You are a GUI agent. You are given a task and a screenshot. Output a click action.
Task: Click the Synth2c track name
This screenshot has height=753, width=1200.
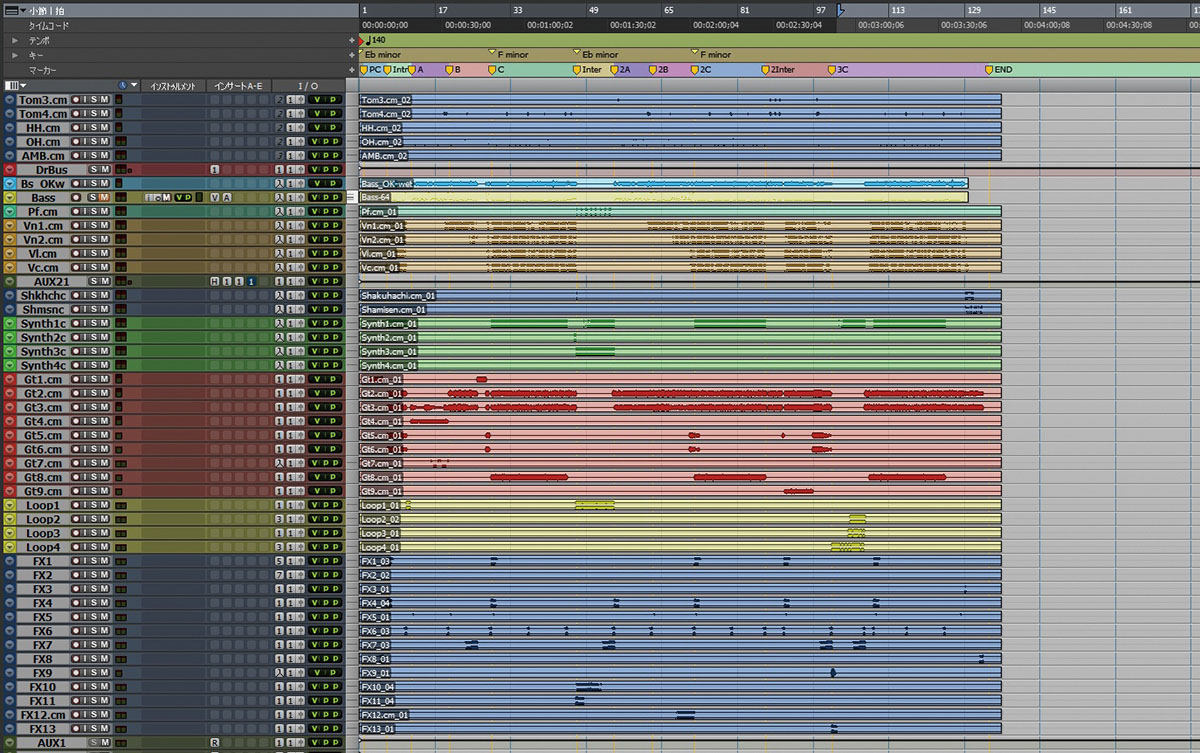click(x=43, y=338)
